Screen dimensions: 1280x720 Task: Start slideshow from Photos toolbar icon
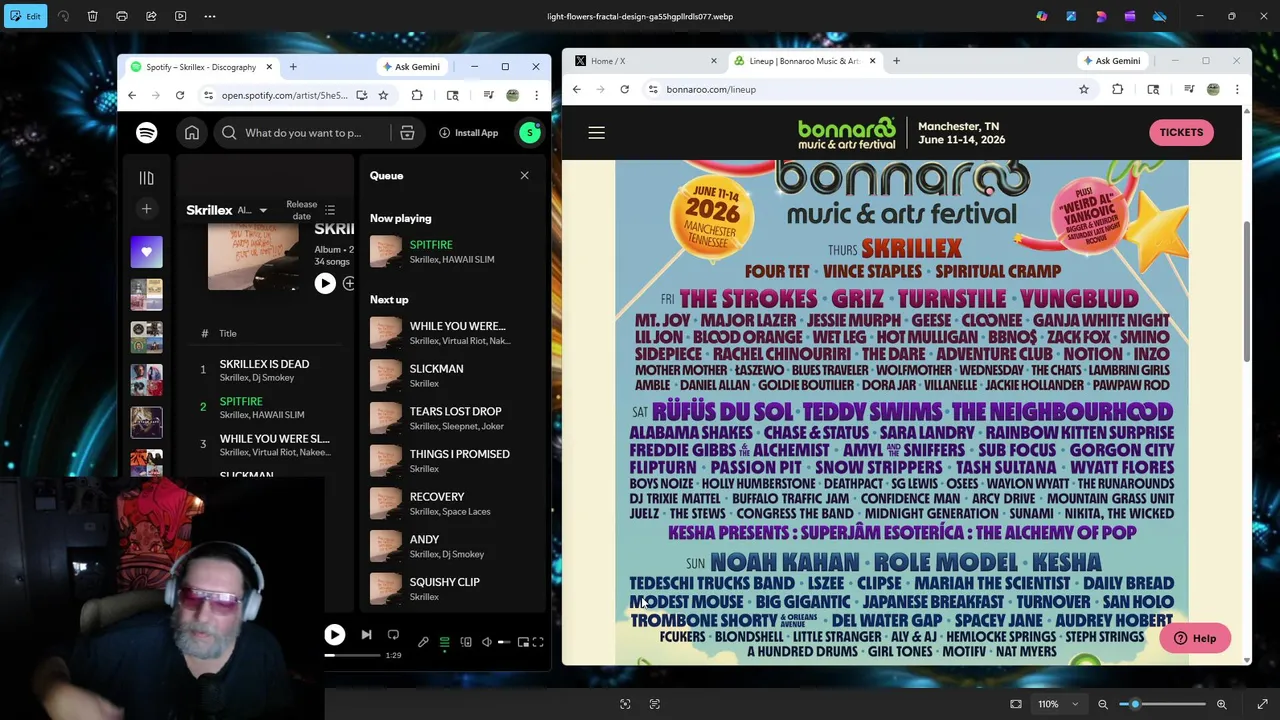(x=181, y=16)
